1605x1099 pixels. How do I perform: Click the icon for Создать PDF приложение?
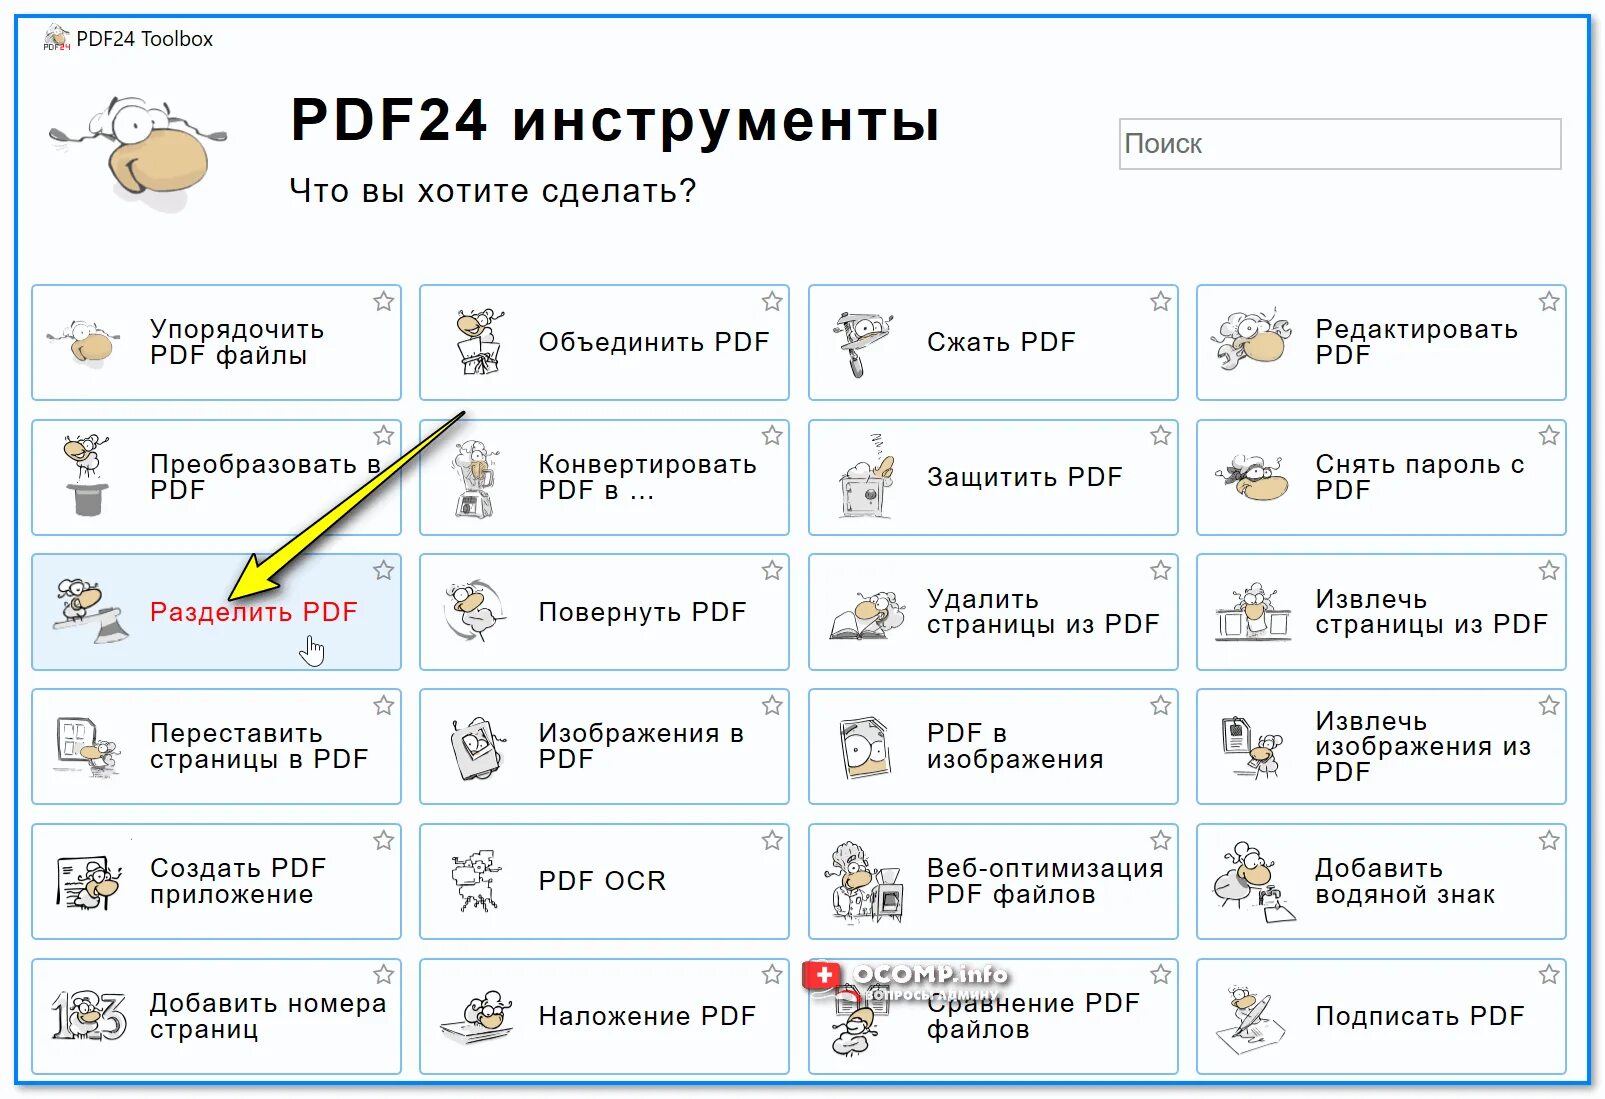(88, 881)
